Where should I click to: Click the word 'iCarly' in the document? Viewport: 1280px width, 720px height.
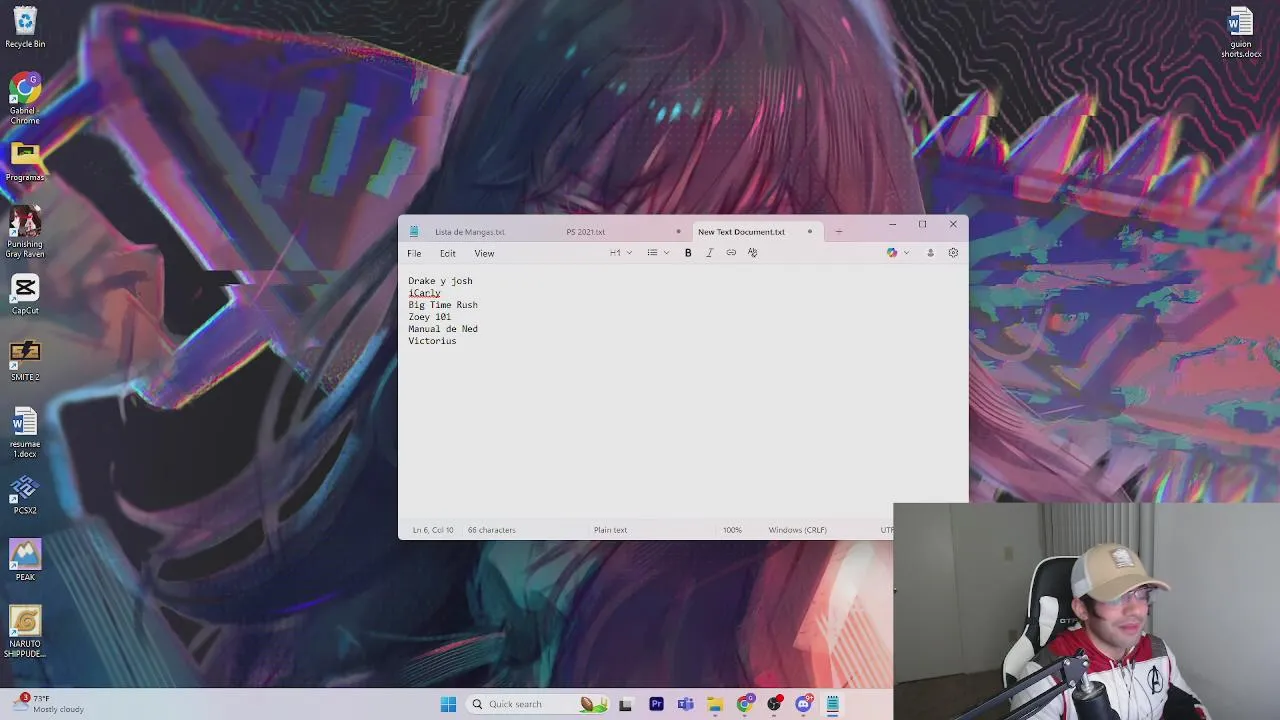tap(424, 293)
